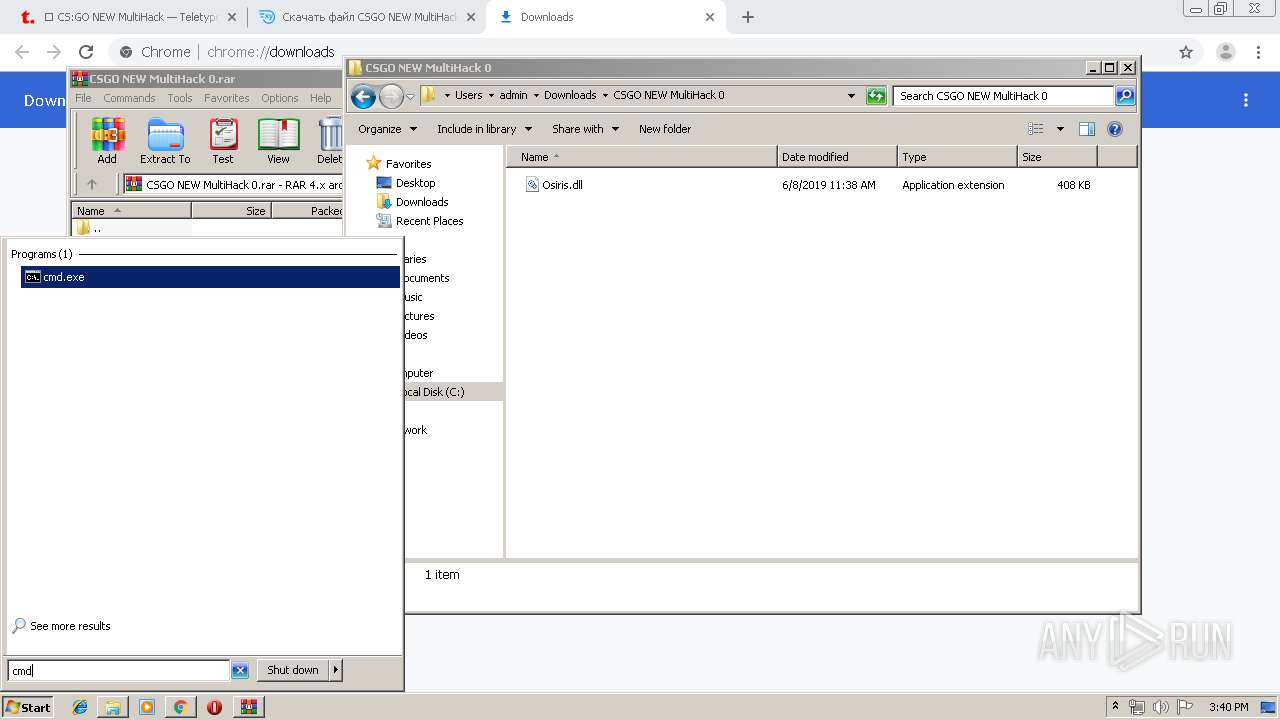Click the system tray volume icon

1160,707
